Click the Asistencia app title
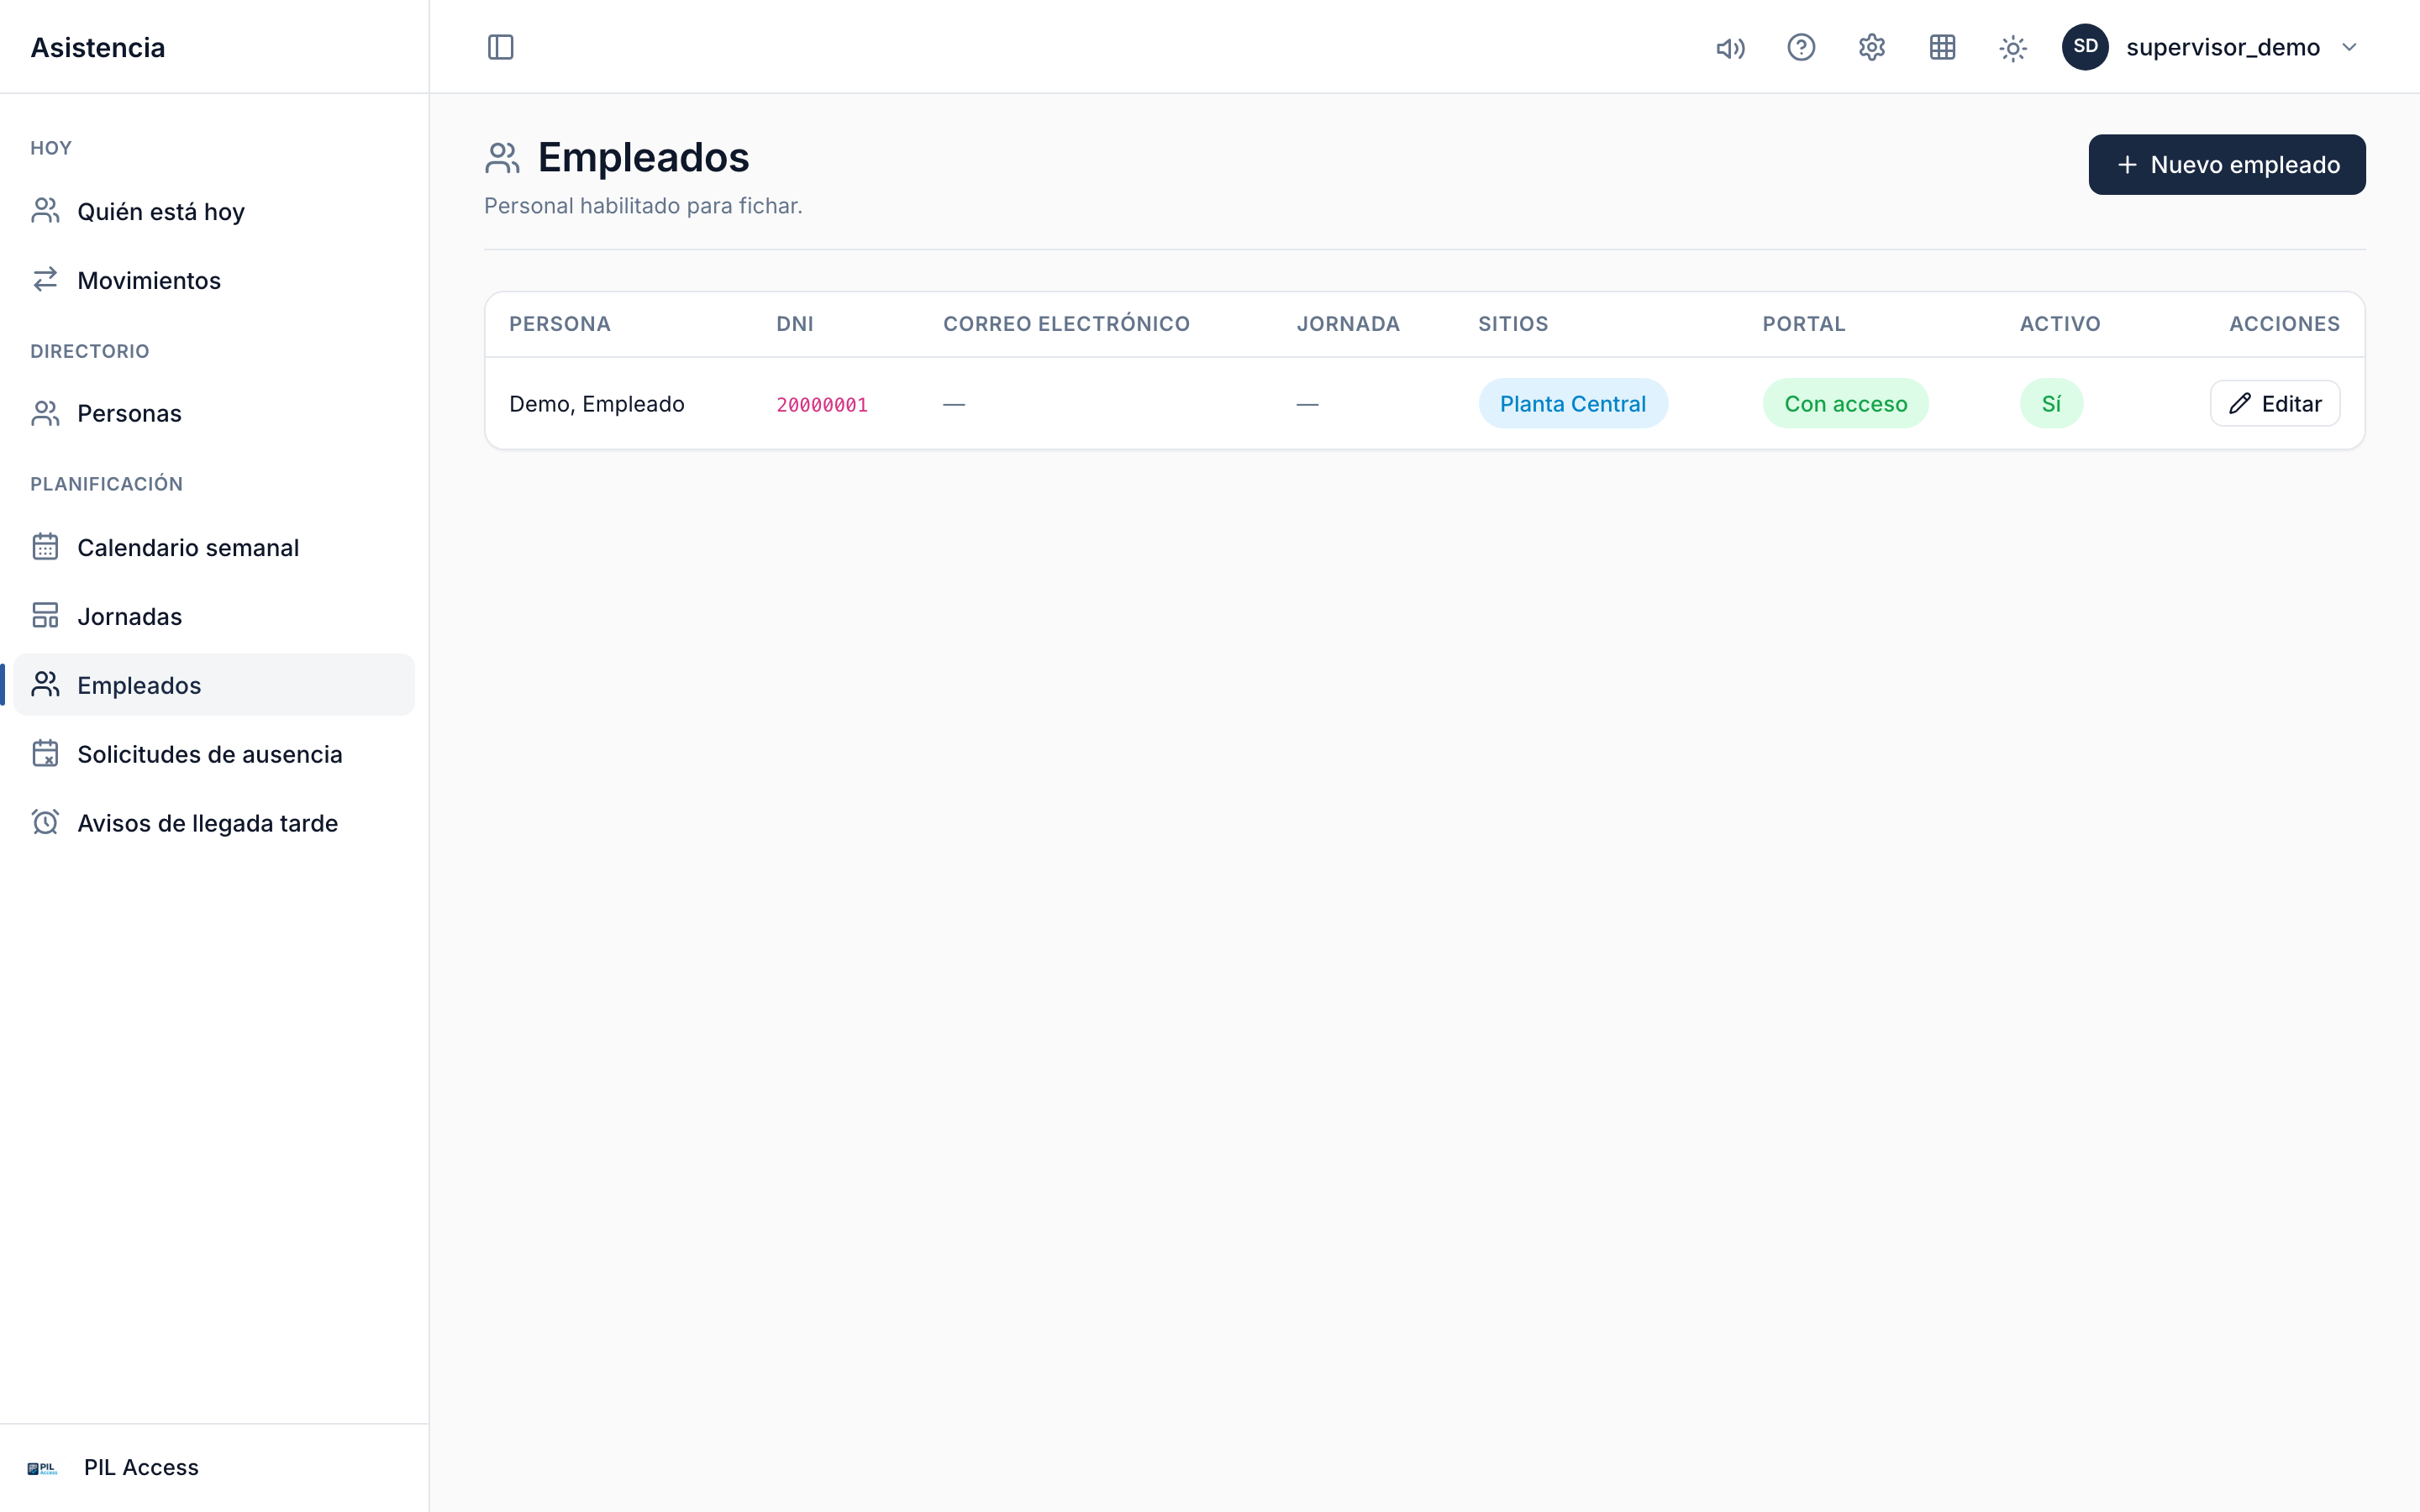 [98, 47]
